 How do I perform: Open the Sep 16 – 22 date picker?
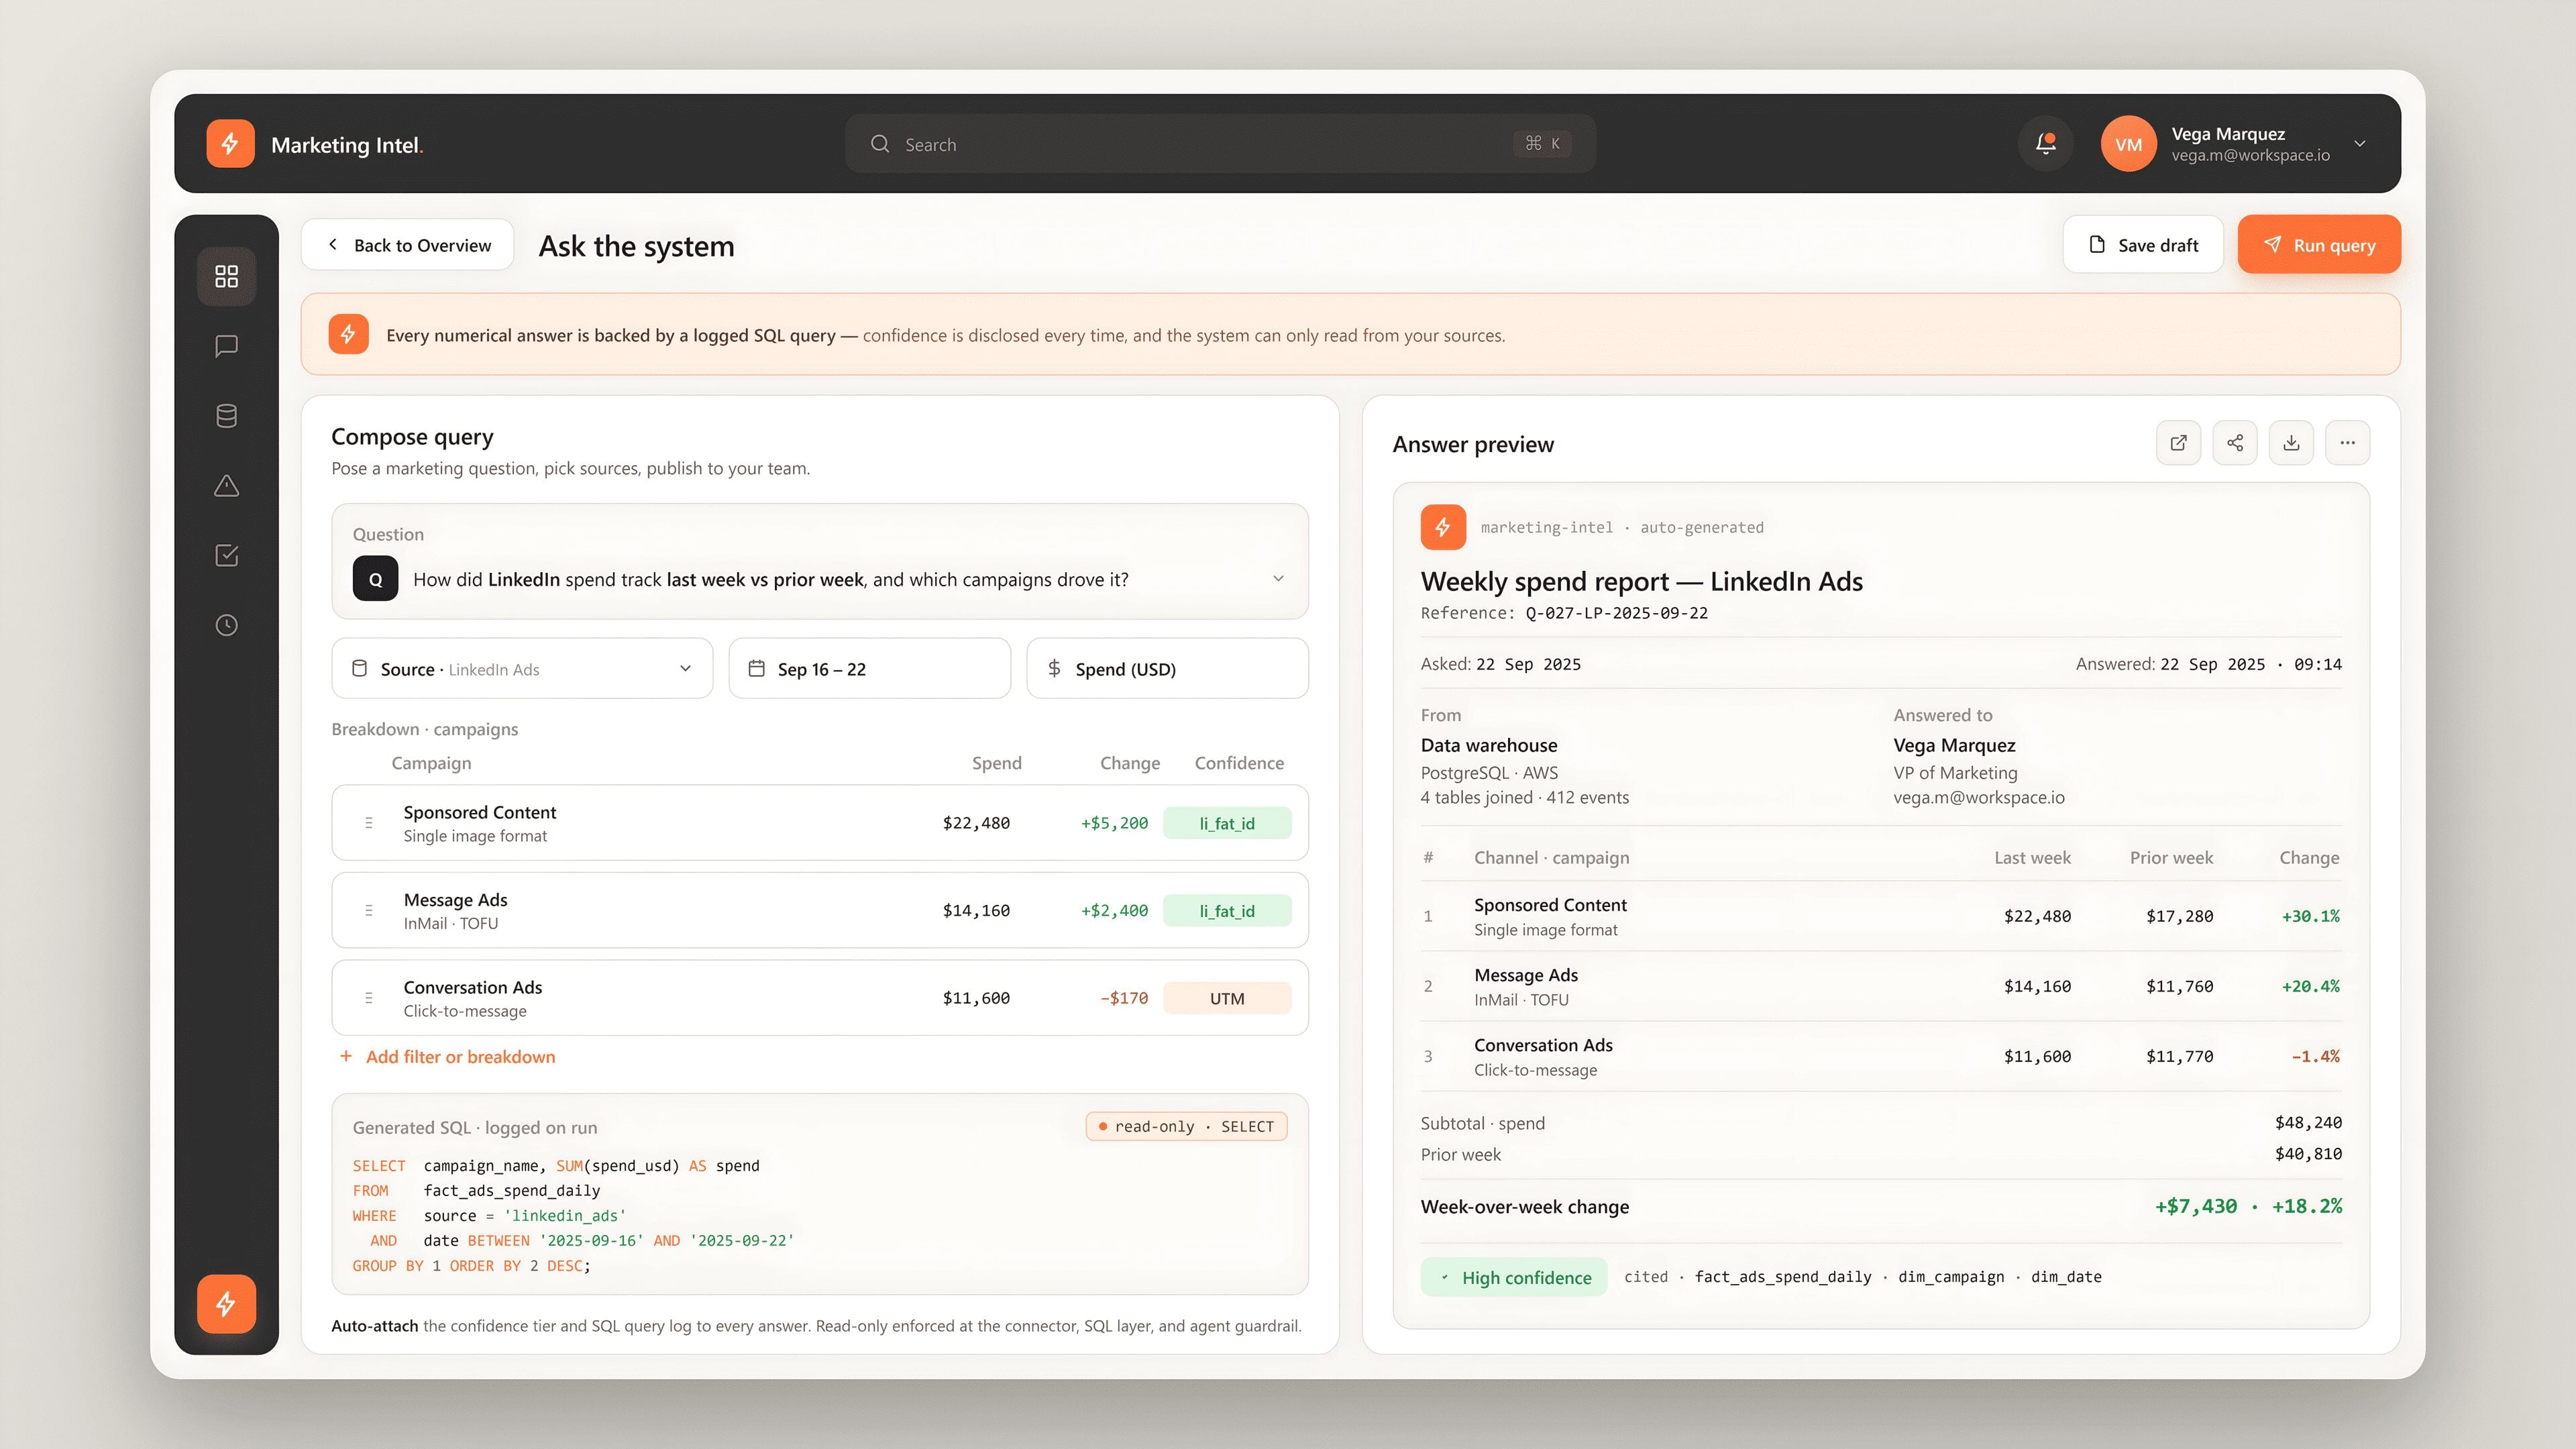(x=869, y=668)
